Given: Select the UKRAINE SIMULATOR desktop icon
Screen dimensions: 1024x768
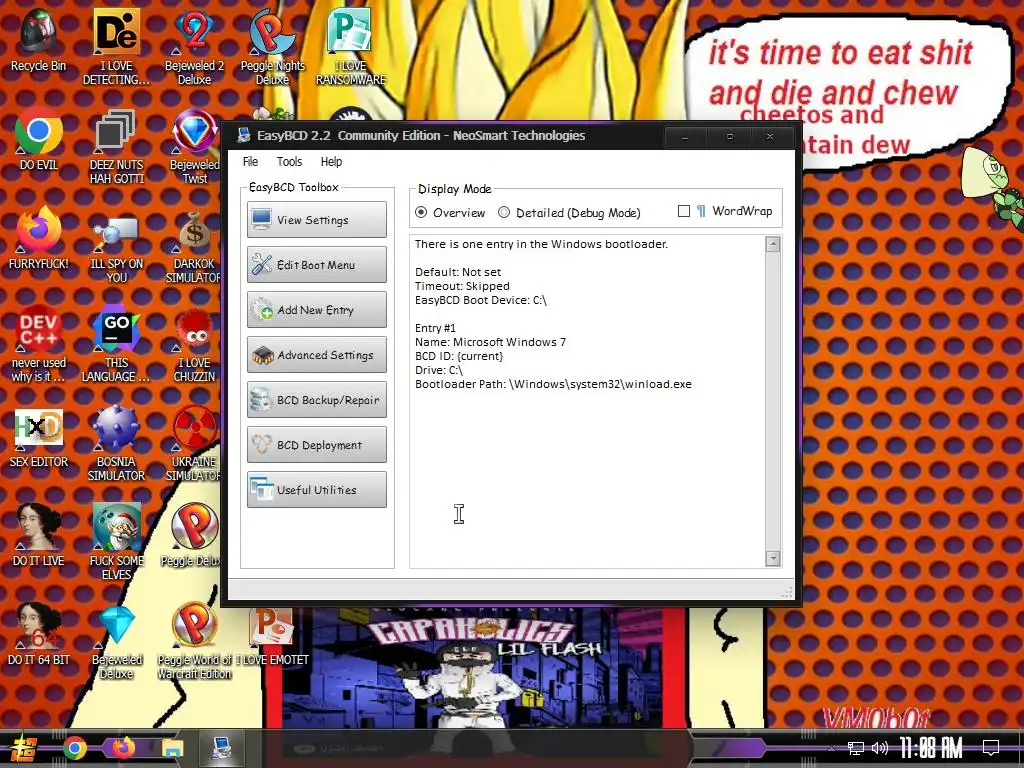Looking at the screenshot, I should tap(194, 444).
